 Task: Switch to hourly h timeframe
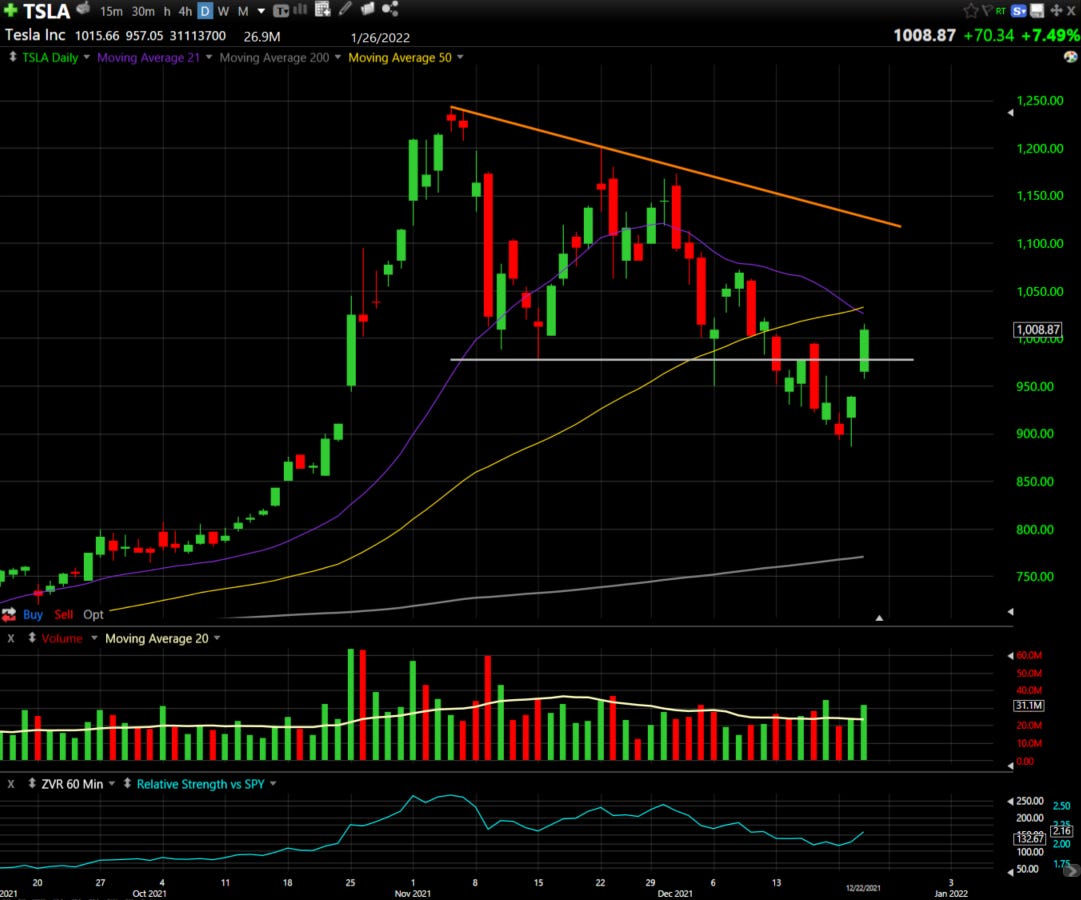(x=167, y=11)
